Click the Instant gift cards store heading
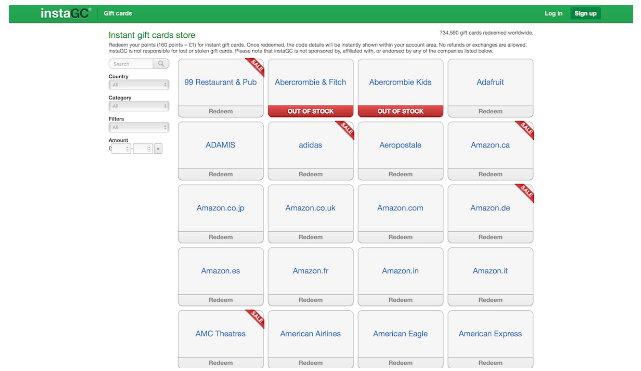641x371 pixels. 152,35
